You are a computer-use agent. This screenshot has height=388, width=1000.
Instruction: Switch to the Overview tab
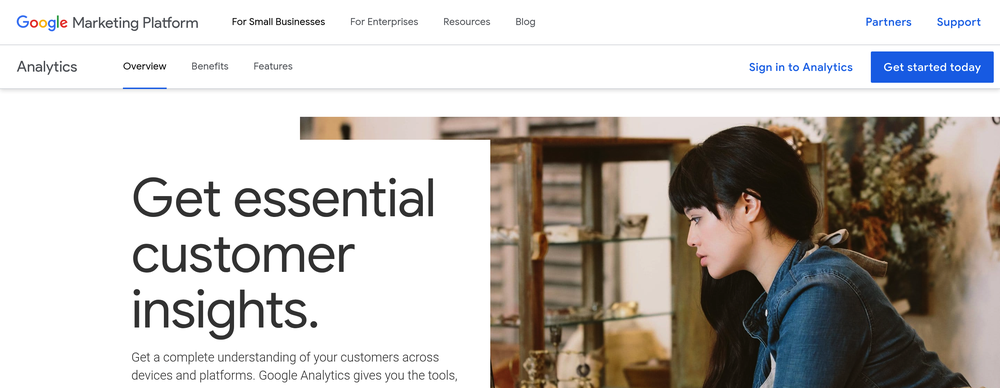pos(145,66)
